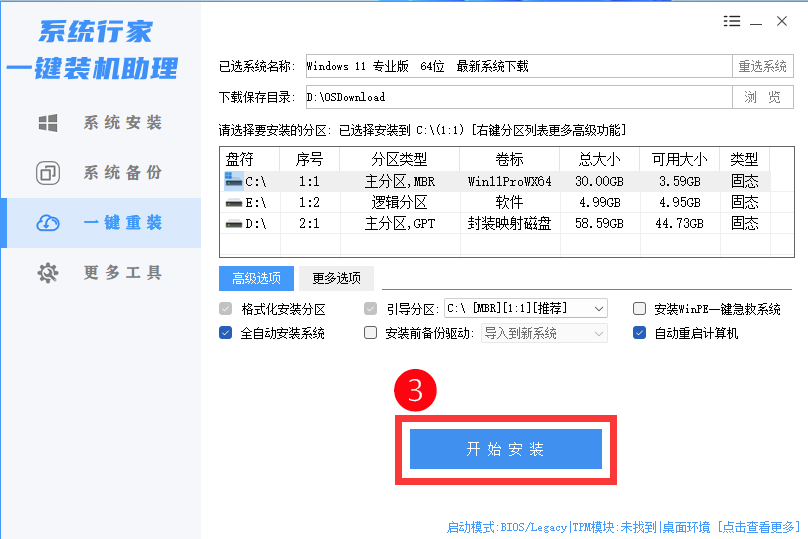Close the 系统行家 window
808x539 pixels.
(782, 21)
